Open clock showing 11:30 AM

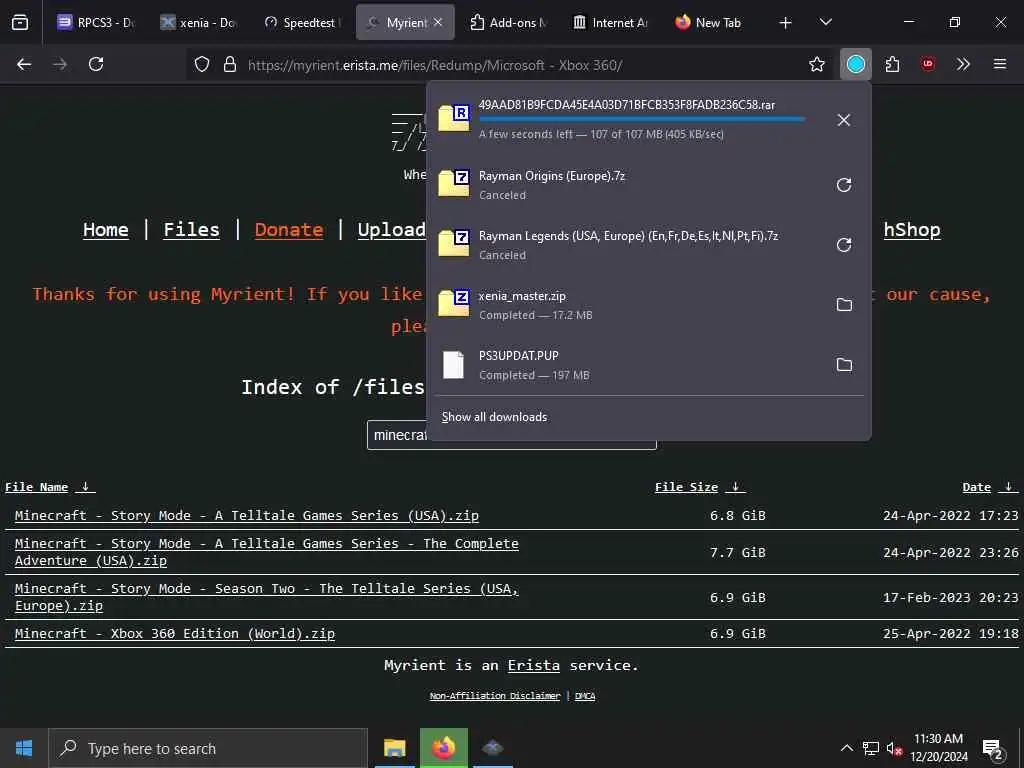click(938, 748)
